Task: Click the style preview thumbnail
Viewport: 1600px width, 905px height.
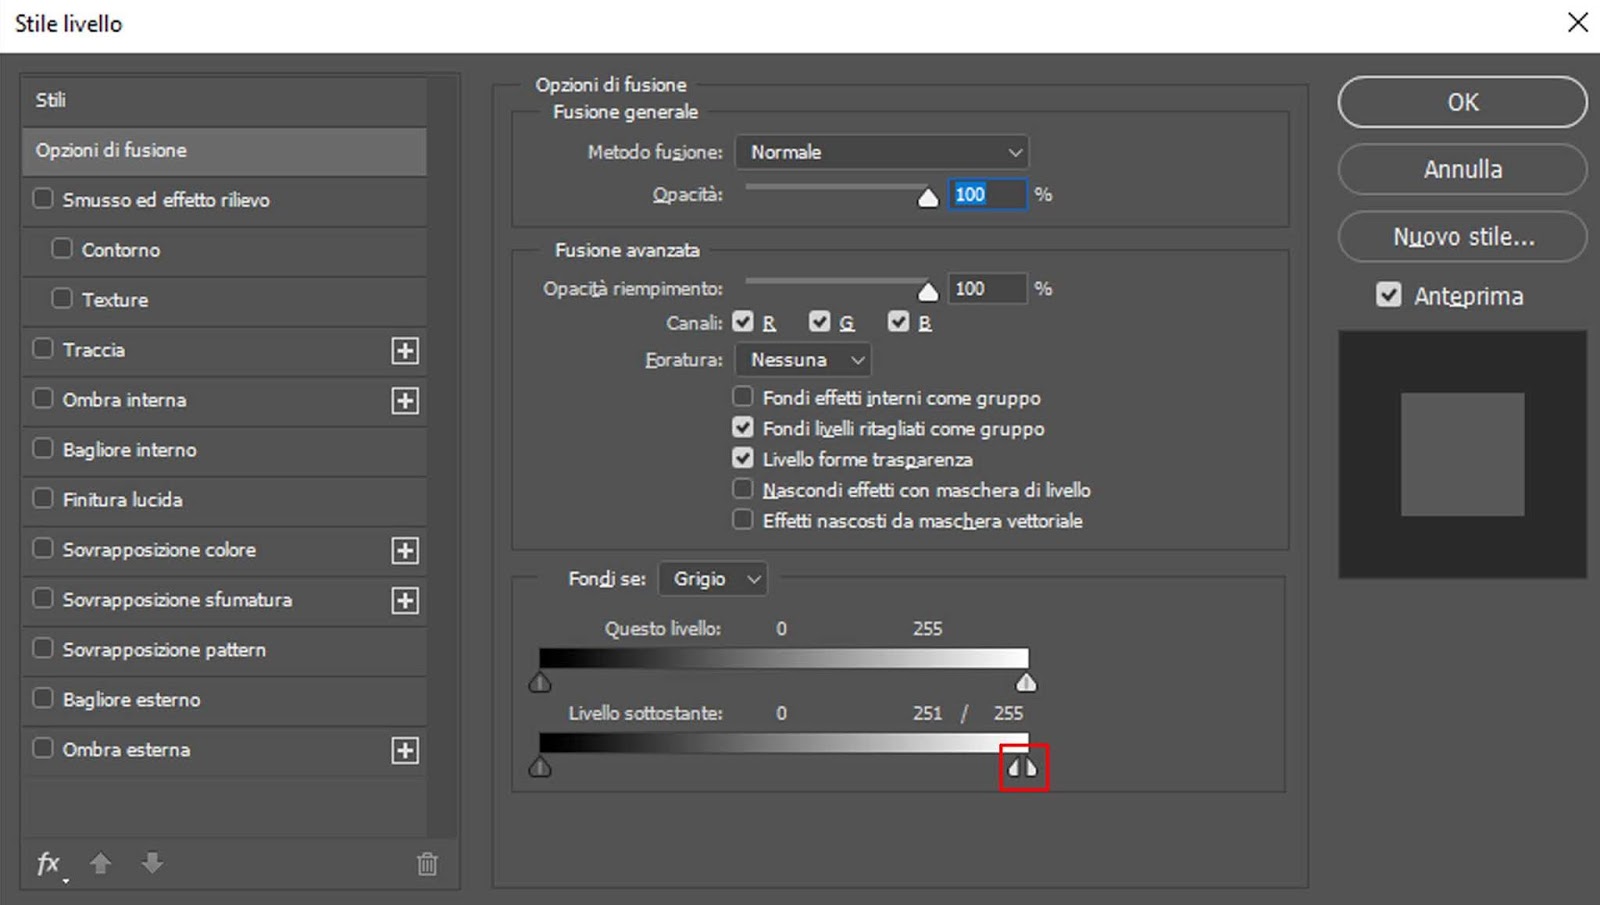Action: coord(1462,454)
